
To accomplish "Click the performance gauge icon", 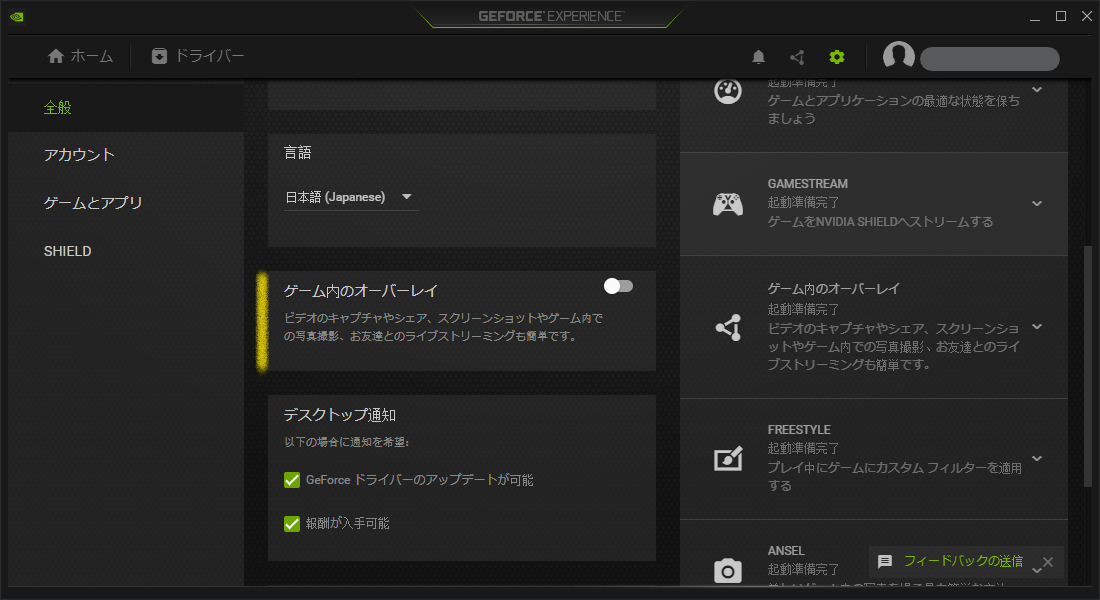I will (x=728, y=91).
